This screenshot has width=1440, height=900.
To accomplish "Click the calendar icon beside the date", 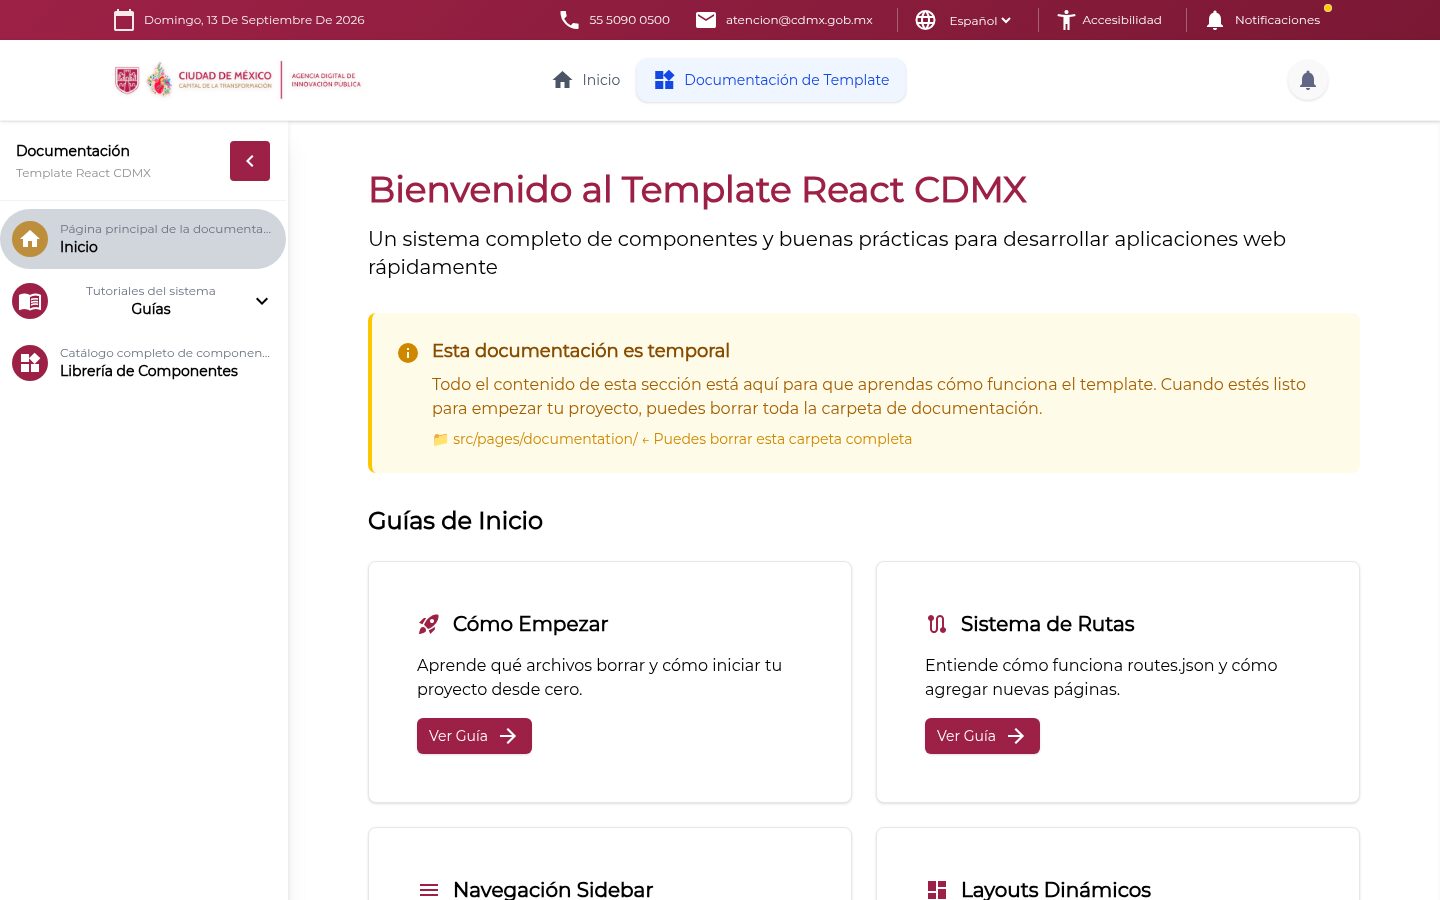I will pyautogui.click(x=124, y=20).
